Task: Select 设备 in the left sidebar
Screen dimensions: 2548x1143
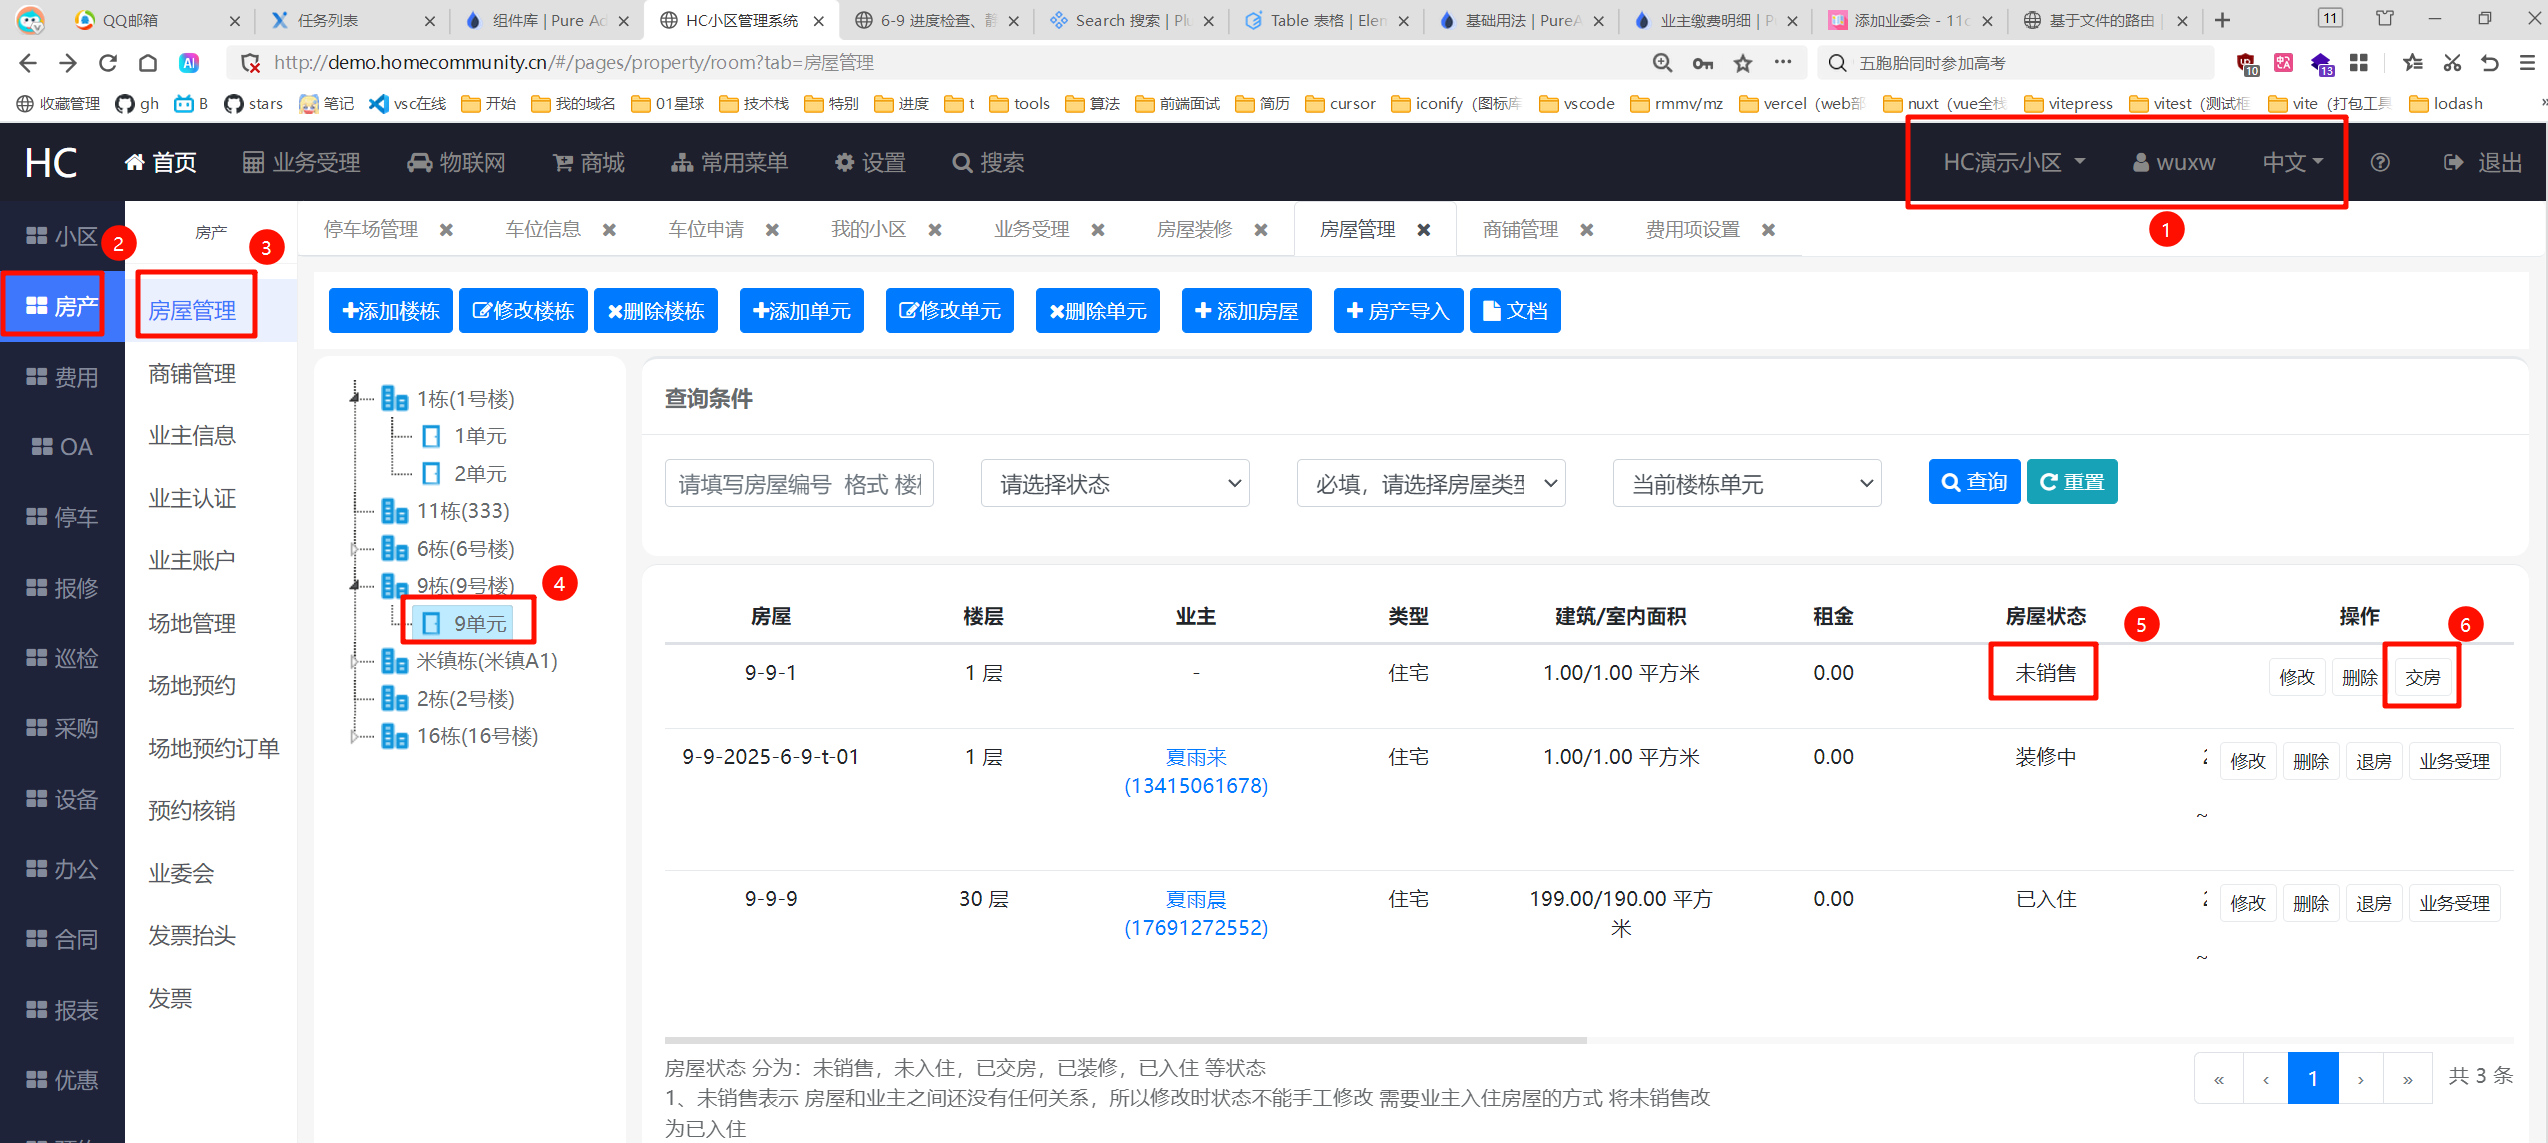Action: point(62,799)
